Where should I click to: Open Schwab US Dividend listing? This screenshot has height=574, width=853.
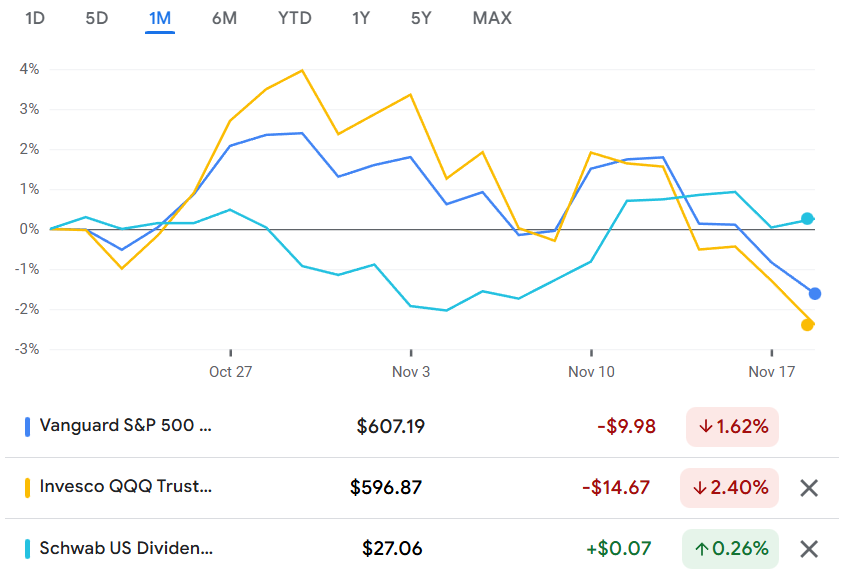tap(126, 548)
